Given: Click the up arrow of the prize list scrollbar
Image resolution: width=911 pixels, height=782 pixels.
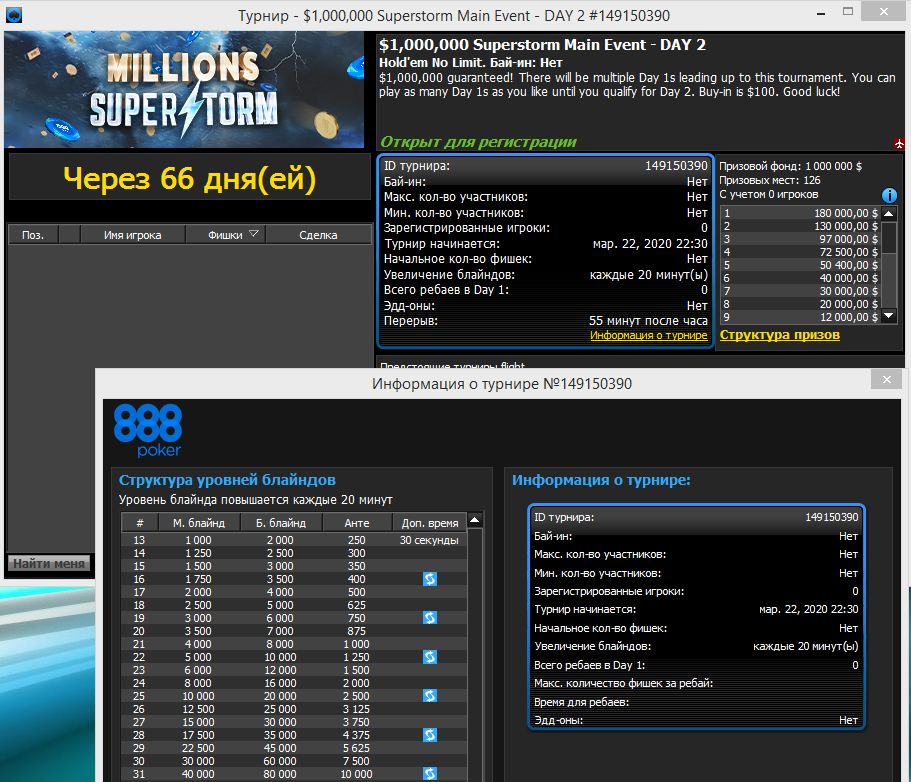Looking at the screenshot, I should tap(889, 213).
